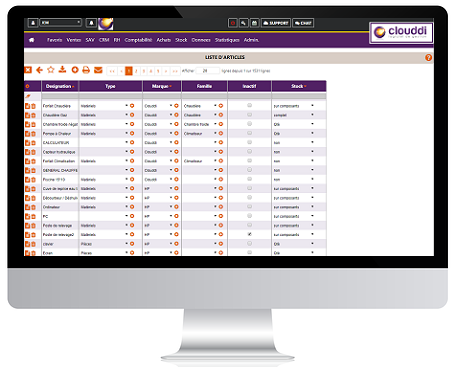
Task: Go to page 2 in pagination
Action: point(136,71)
